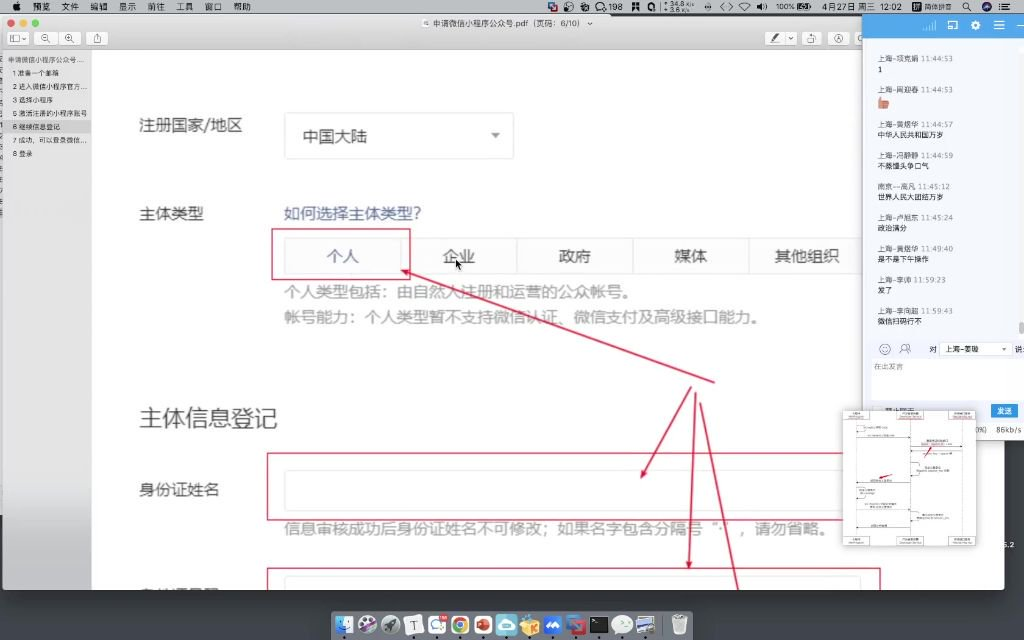Open the 工具 menu
1024x640 pixels.
point(185,7)
